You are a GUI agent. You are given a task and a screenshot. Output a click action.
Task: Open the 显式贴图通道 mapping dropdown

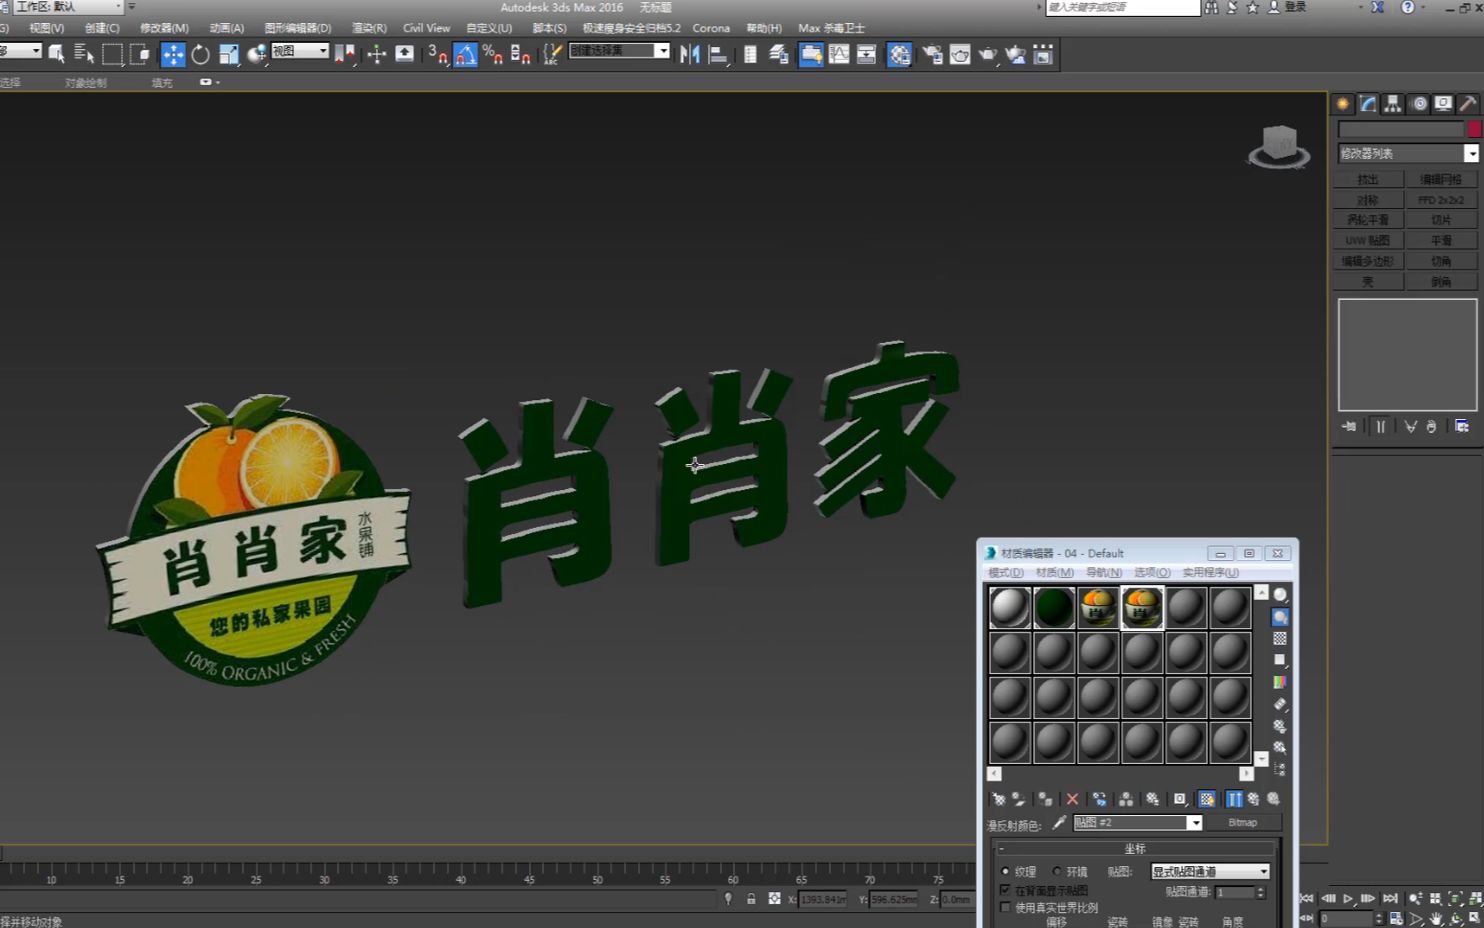point(1210,872)
